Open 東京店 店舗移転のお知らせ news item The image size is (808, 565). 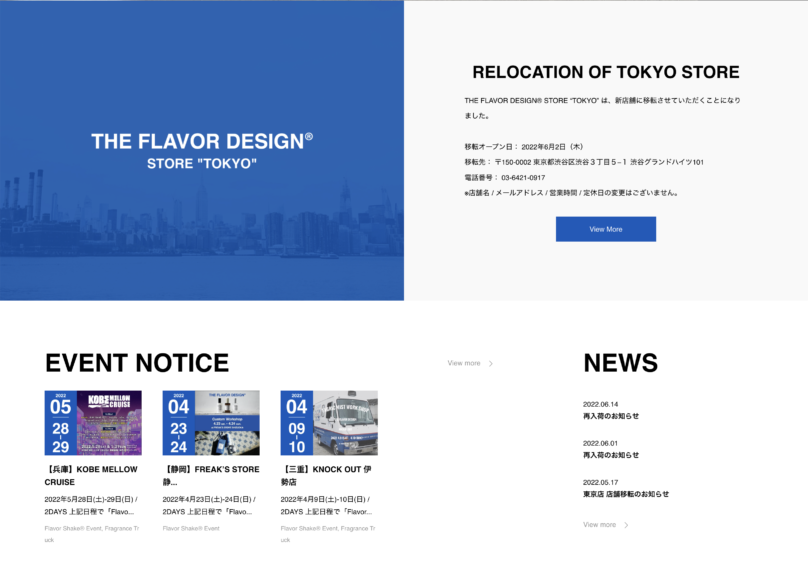tap(626, 488)
